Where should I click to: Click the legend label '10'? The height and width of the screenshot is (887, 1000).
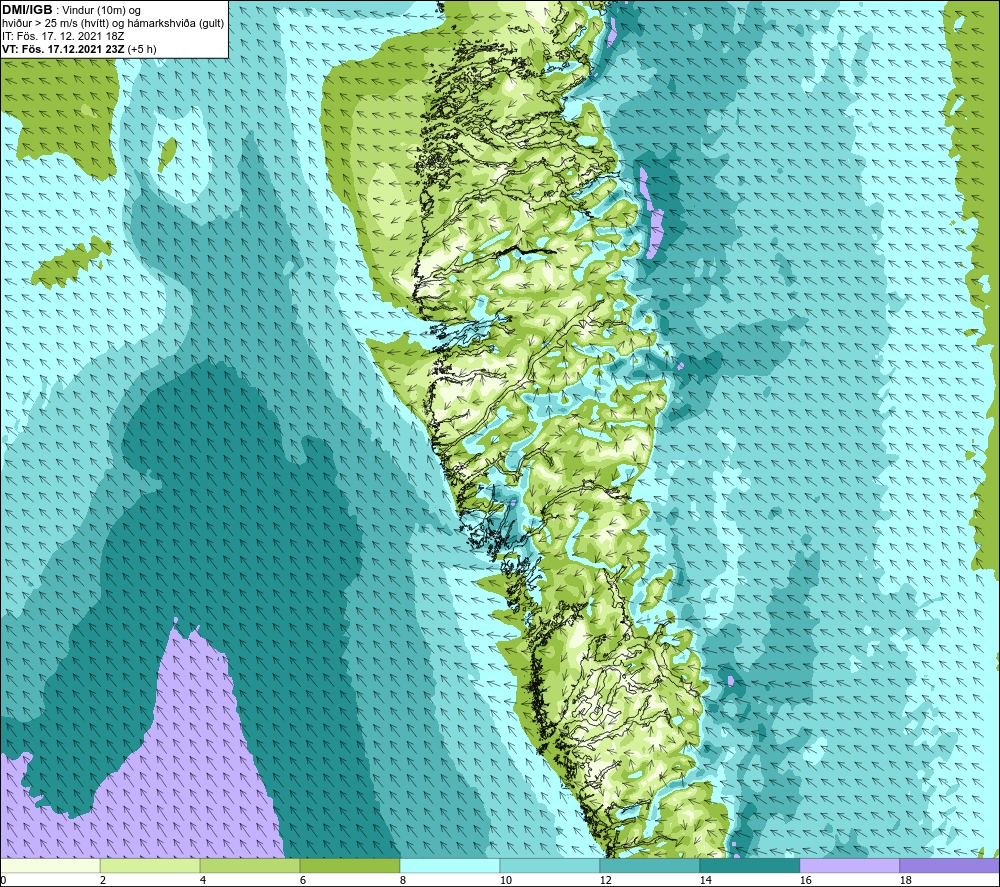(505, 880)
